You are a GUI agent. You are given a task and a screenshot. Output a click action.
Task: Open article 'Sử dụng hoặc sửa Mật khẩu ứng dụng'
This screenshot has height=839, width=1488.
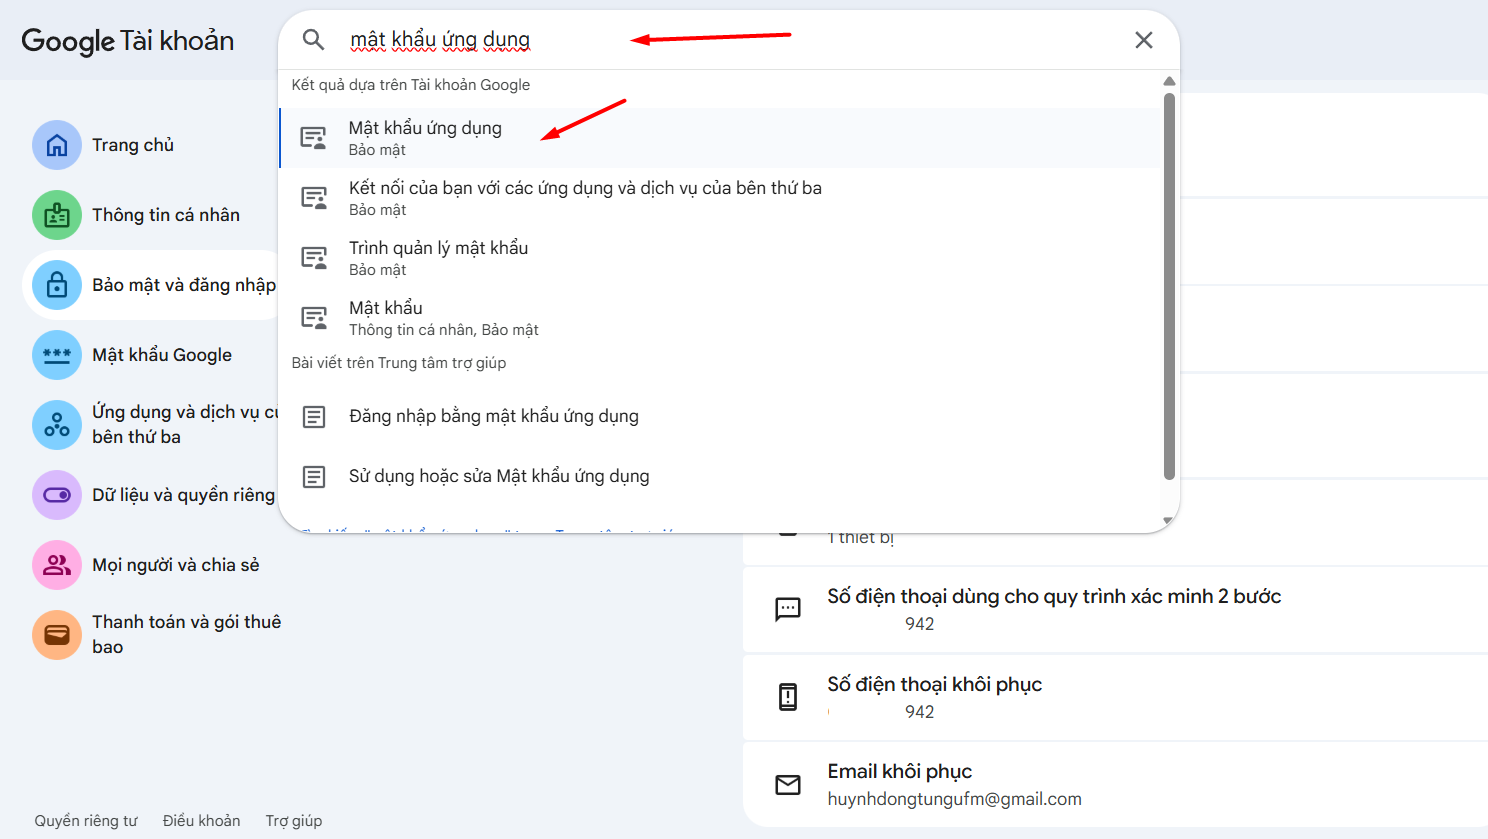pyautogui.click(x=720, y=476)
